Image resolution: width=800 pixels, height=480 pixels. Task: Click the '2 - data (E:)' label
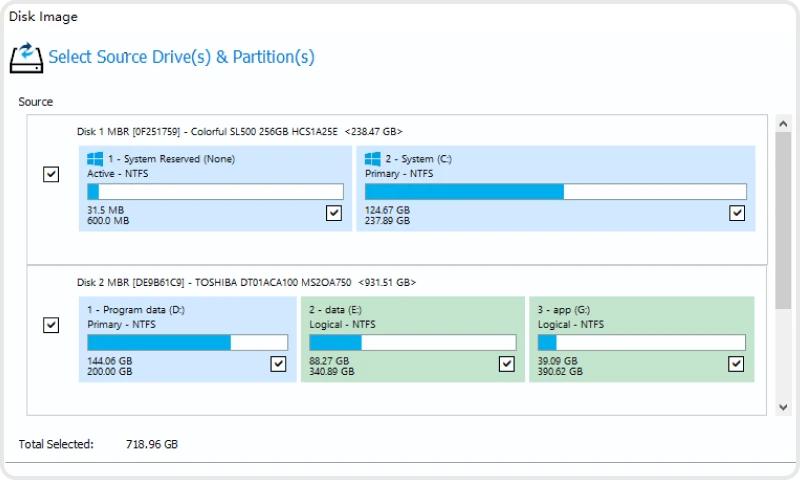(x=335, y=310)
